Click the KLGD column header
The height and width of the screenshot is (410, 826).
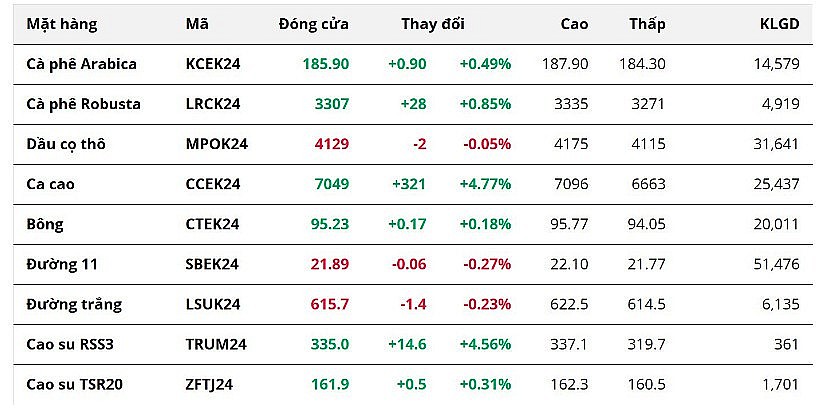(779, 23)
